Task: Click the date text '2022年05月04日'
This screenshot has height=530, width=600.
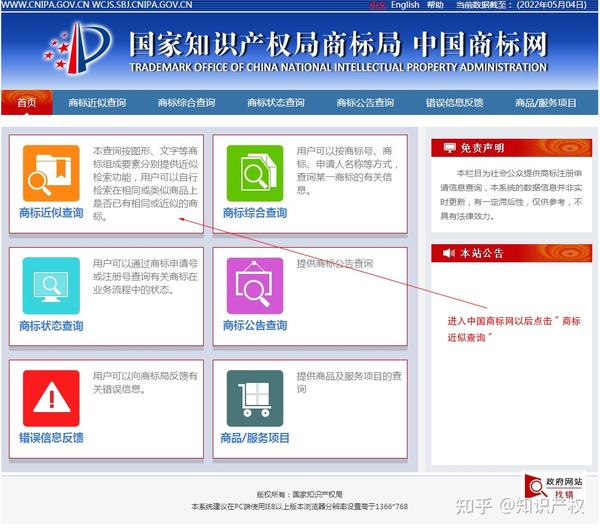Action: 551,5
